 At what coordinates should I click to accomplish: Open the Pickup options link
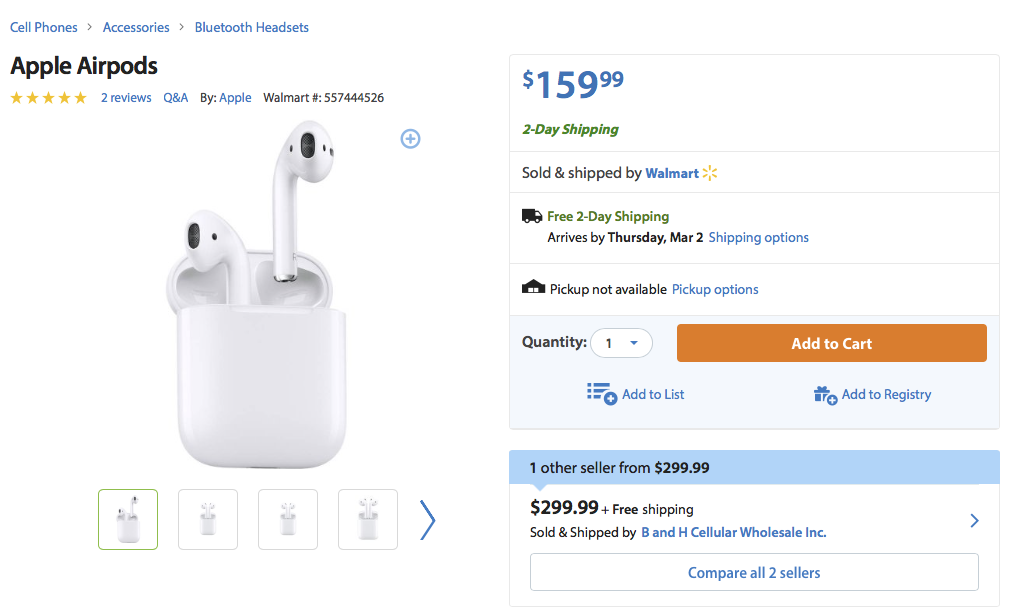coord(715,290)
